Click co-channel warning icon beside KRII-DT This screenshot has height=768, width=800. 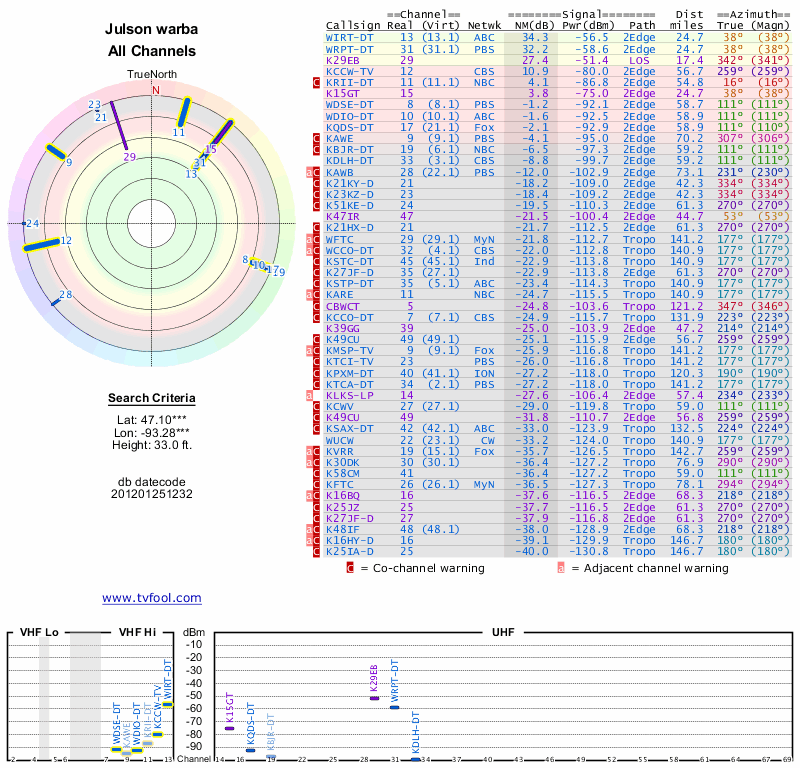[316, 82]
